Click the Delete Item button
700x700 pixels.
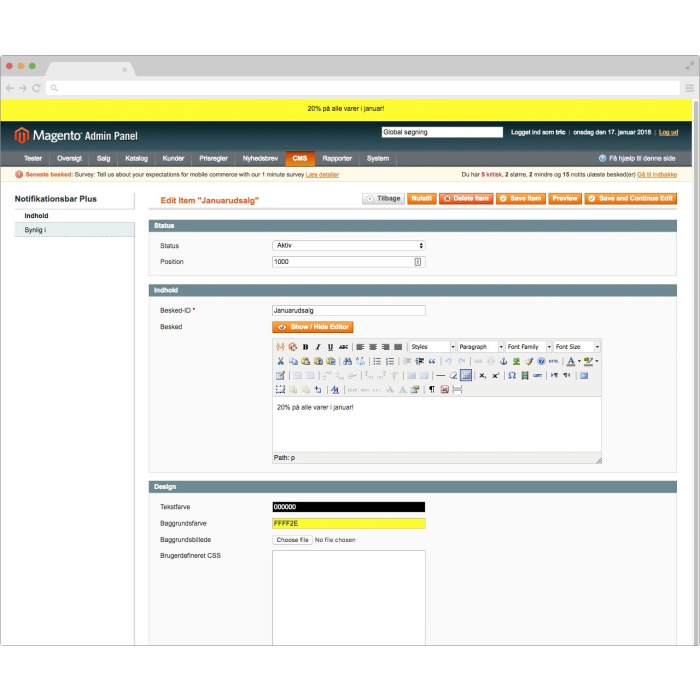466,199
